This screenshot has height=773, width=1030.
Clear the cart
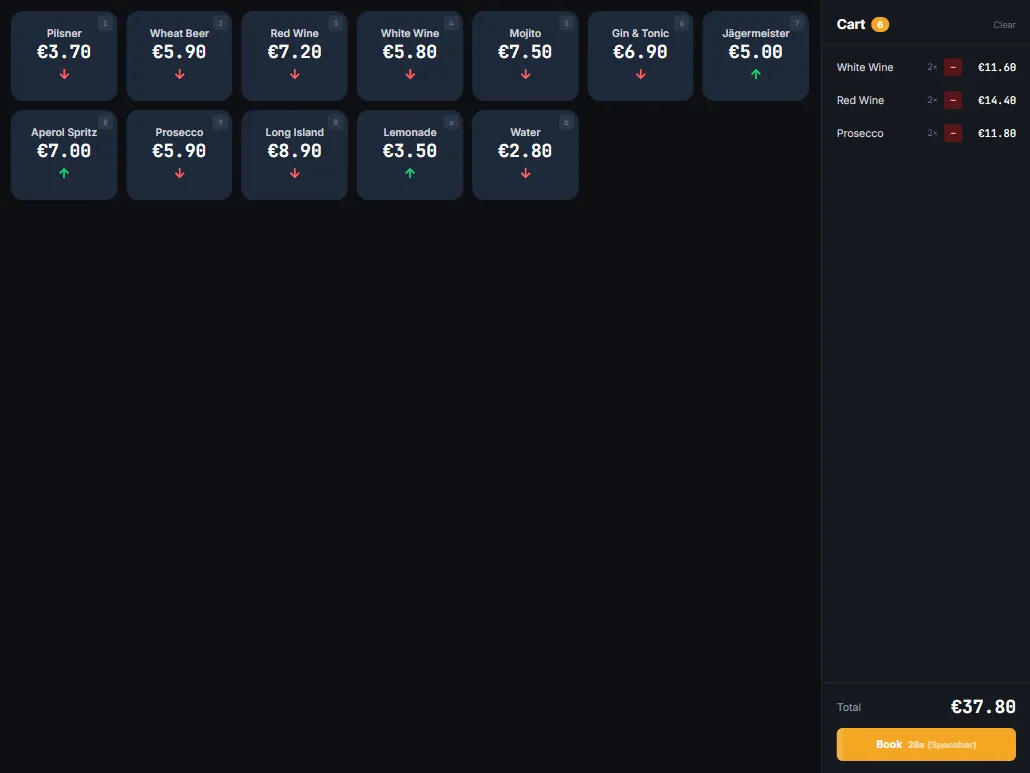click(1004, 25)
